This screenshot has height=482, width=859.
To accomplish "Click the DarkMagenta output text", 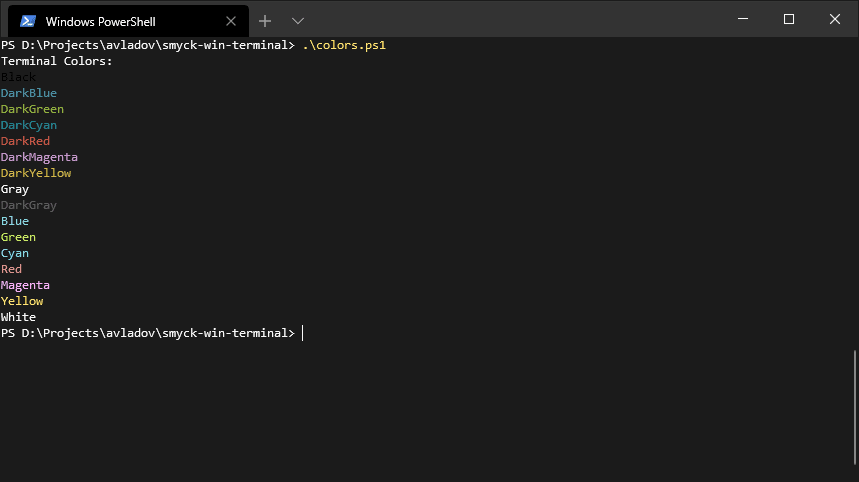I will (x=39, y=157).
